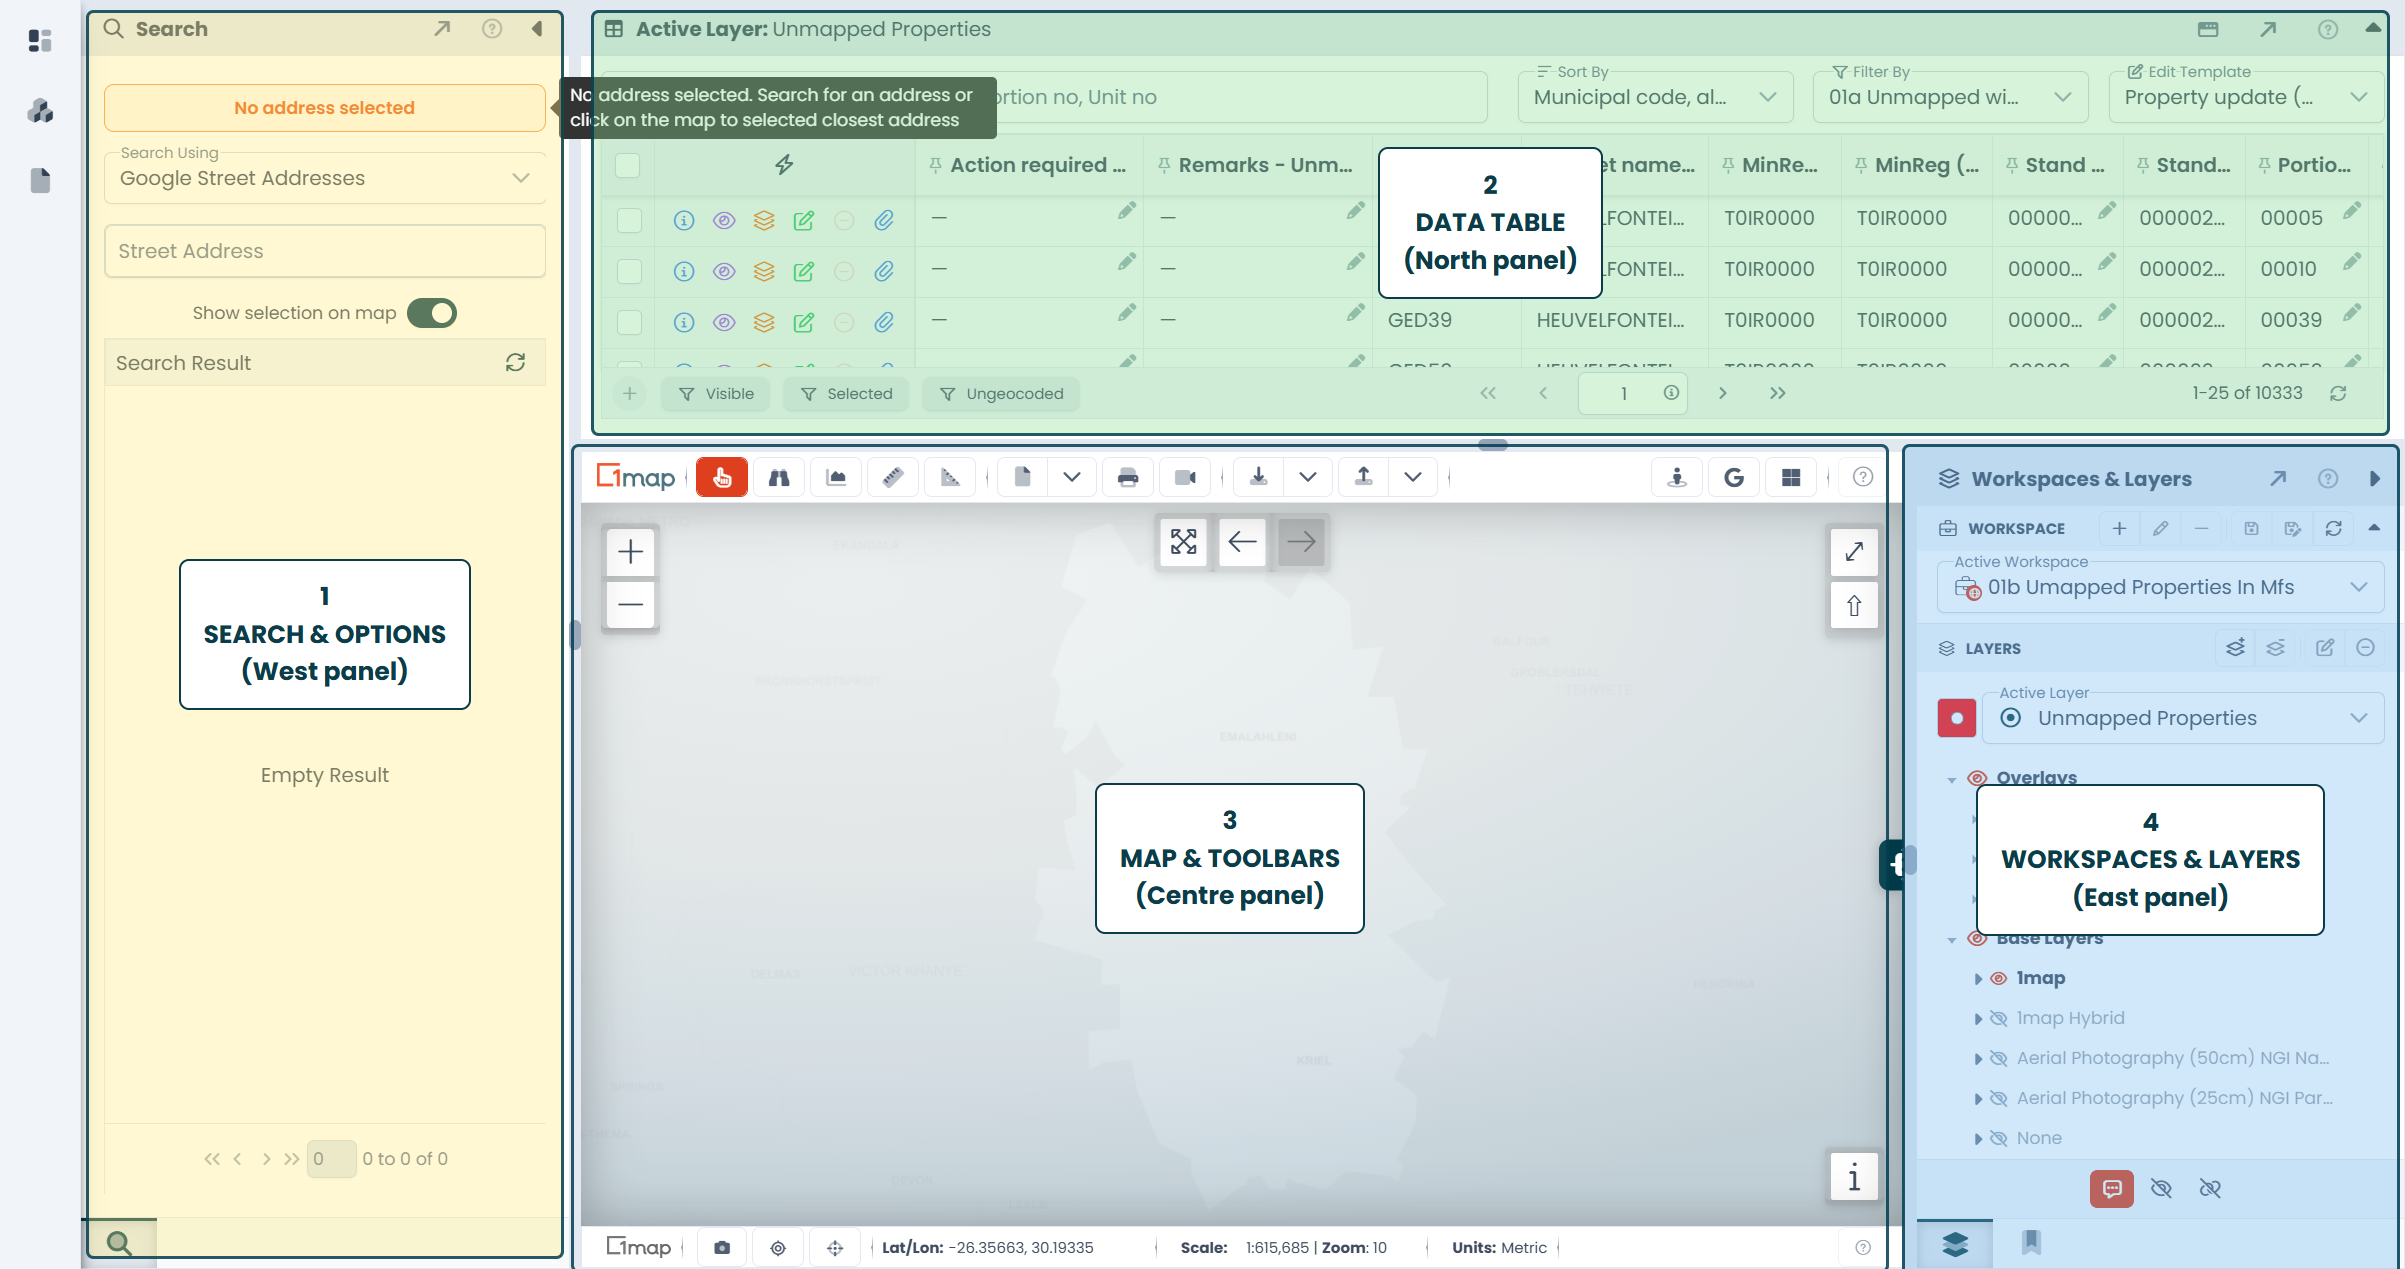The height and width of the screenshot is (1269, 2405).
Task: Open the Edit Template dropdown
Action: (2246, 97)
